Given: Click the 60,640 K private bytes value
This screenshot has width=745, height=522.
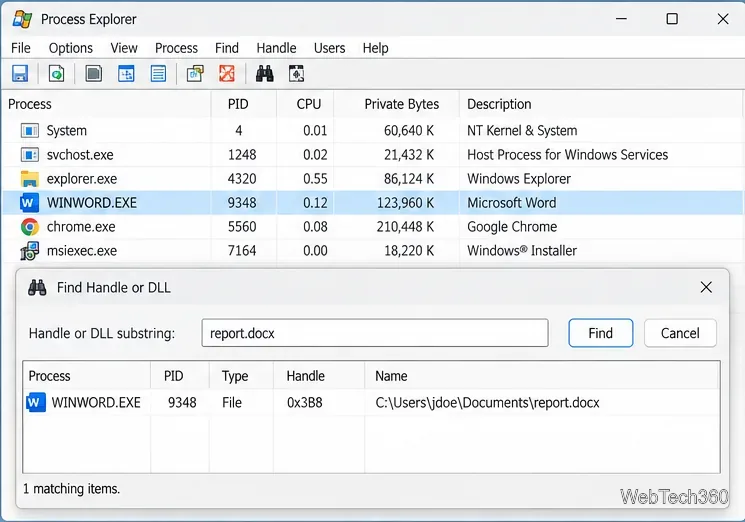Looking at the screenshot, I should pos(409,130).
